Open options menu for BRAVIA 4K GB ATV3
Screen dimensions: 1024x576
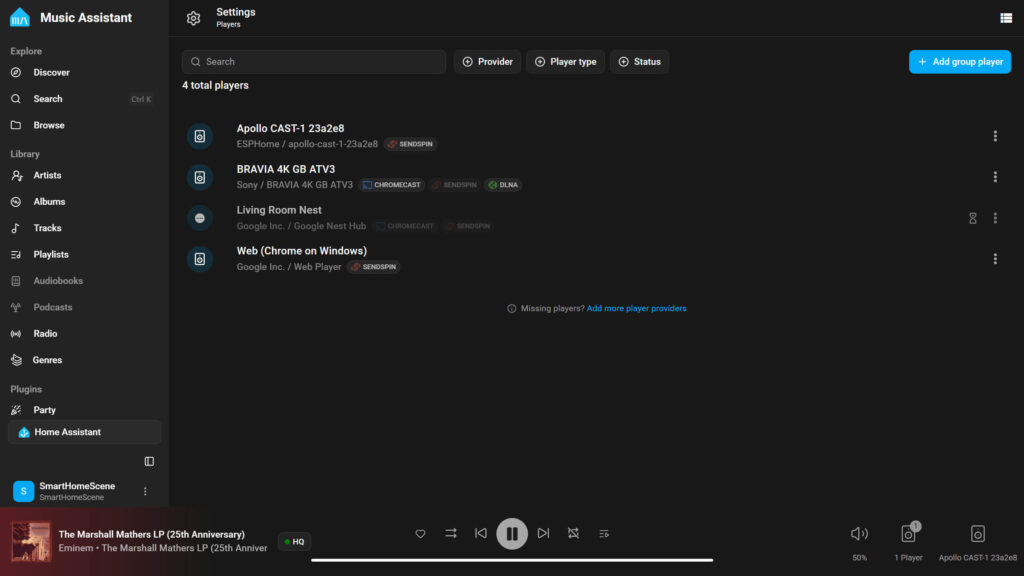(995, 177)
